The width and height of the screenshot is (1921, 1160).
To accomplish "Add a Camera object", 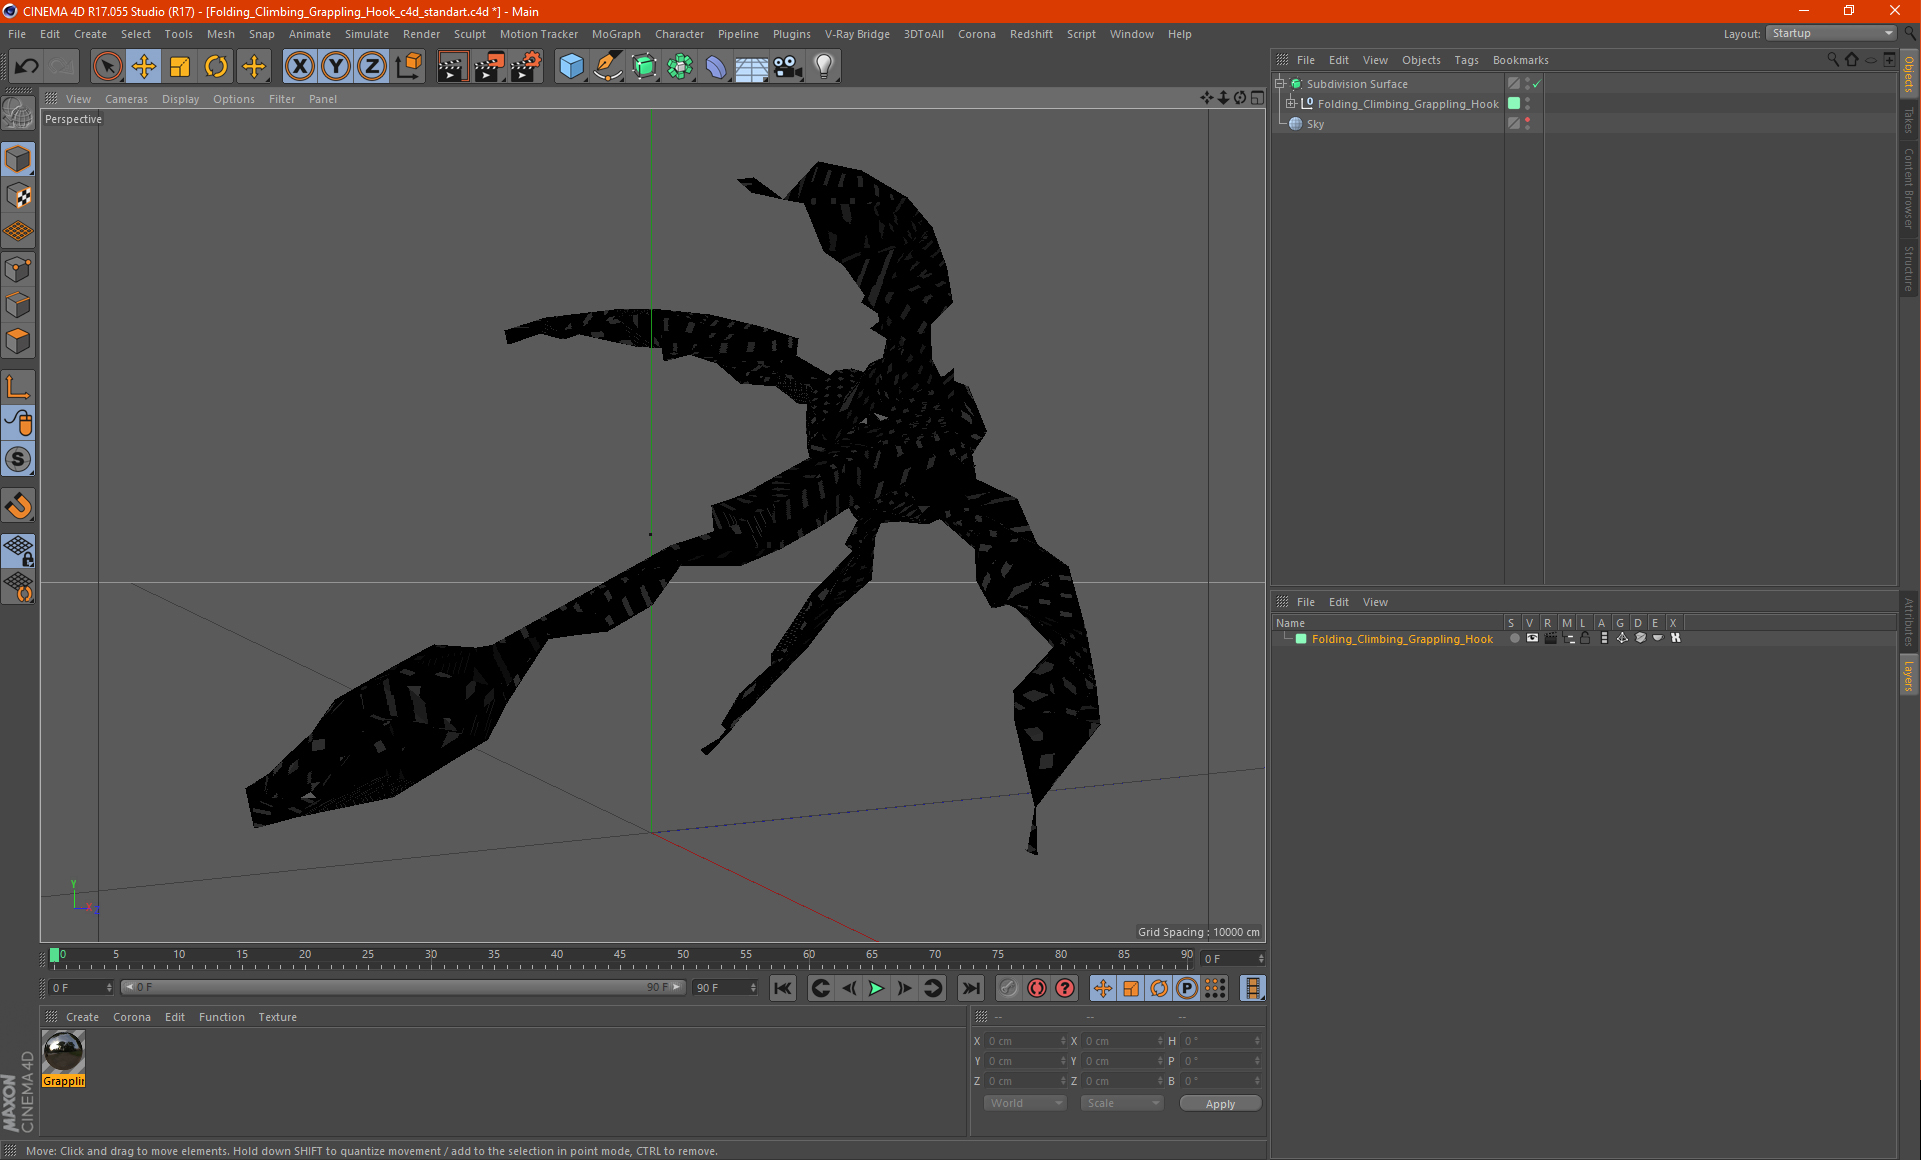I will click(x=788, y=67).
